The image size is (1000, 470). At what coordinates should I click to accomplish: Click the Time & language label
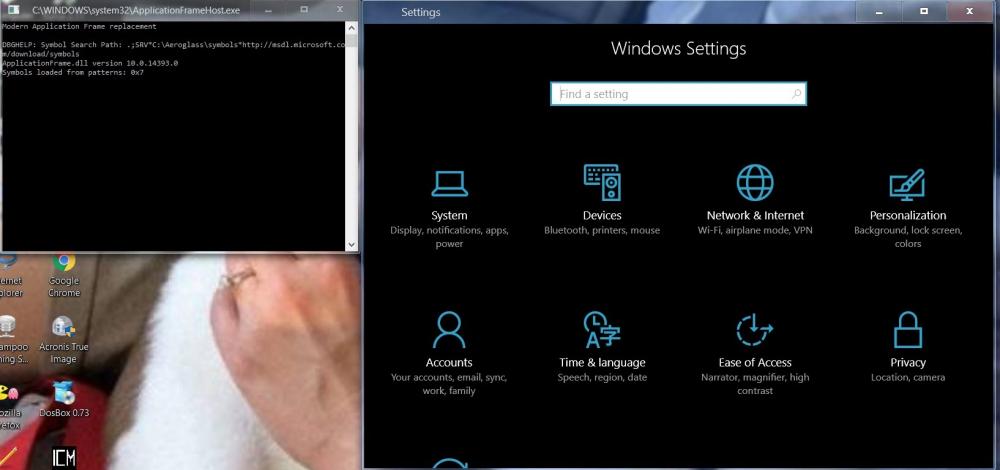602,362
